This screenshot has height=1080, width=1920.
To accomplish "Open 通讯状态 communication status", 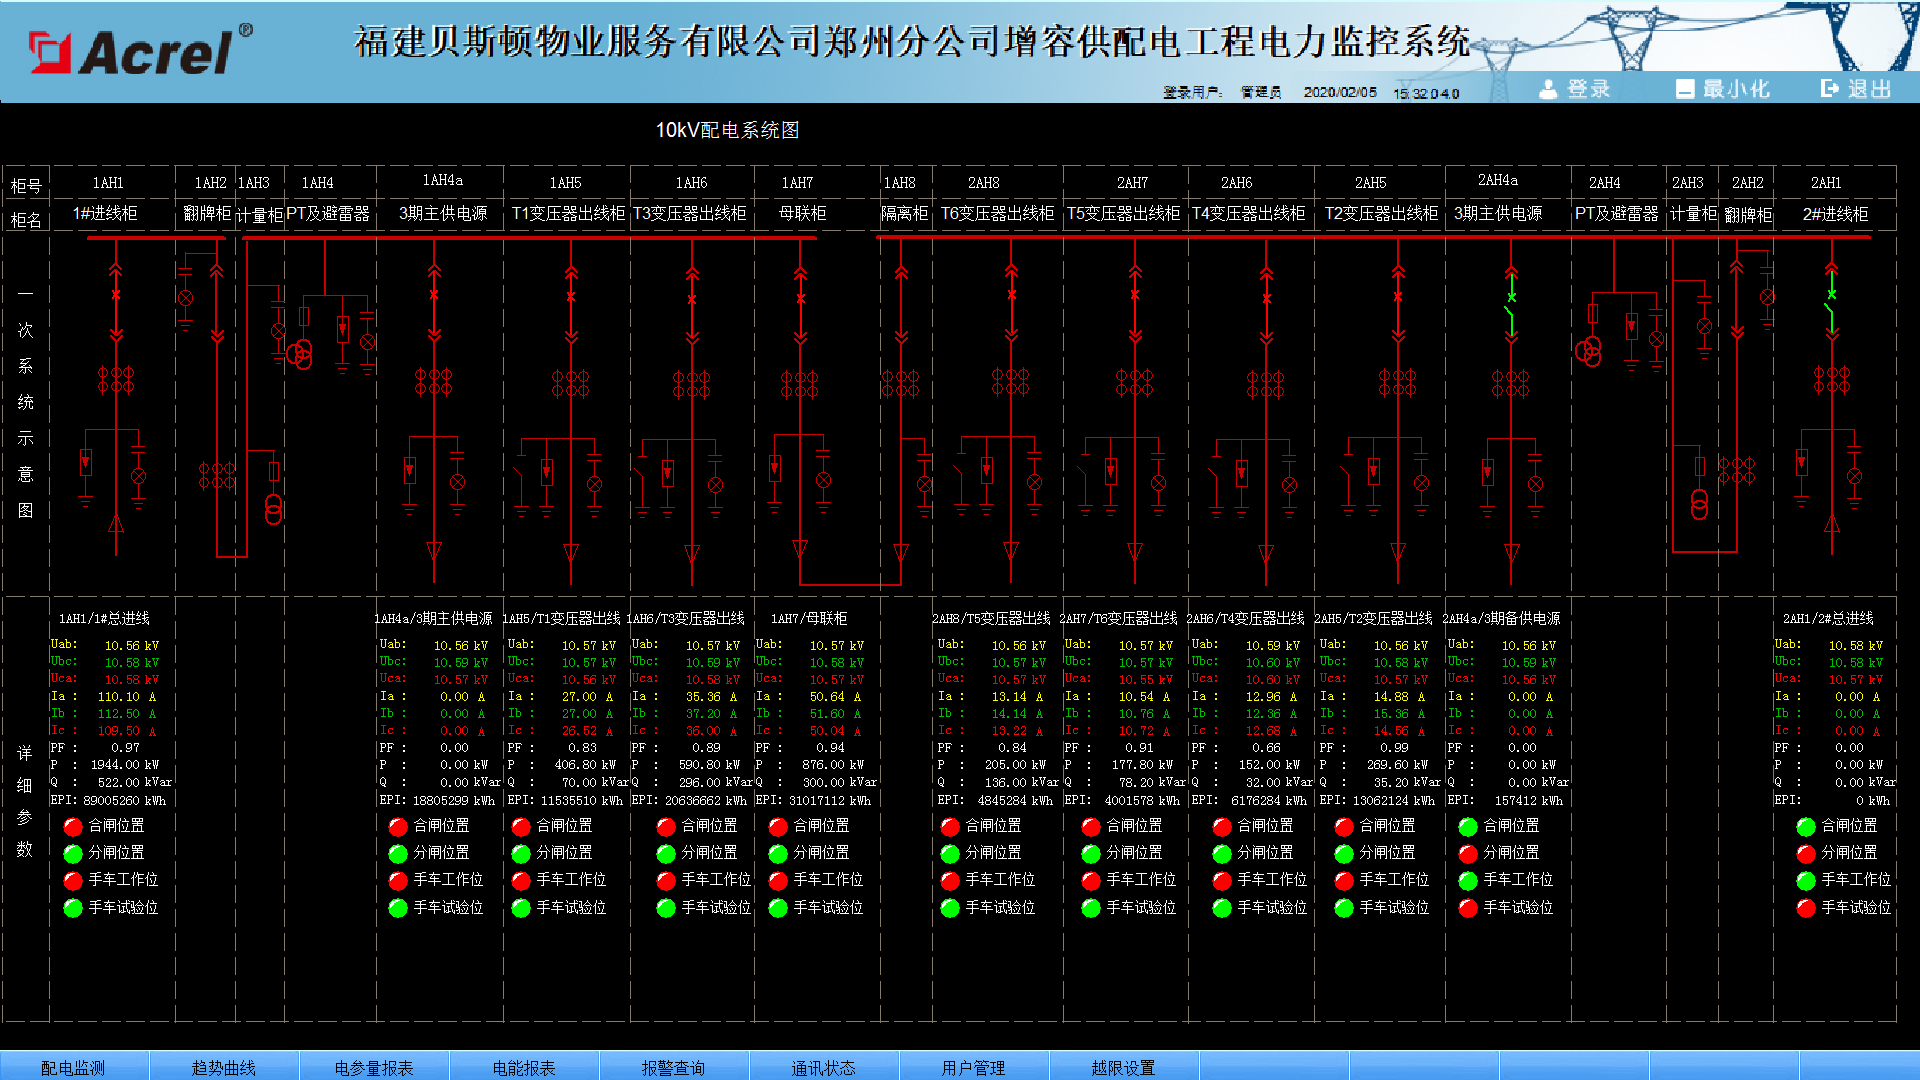I will (823, 1067).
